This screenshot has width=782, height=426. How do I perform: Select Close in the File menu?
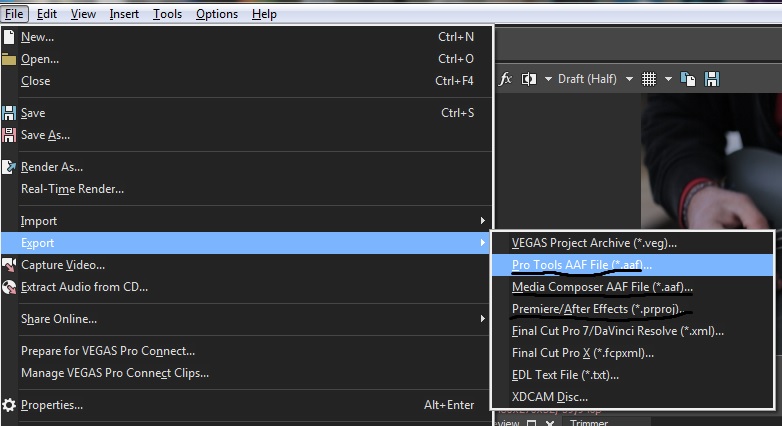click(x=247, y=81)
